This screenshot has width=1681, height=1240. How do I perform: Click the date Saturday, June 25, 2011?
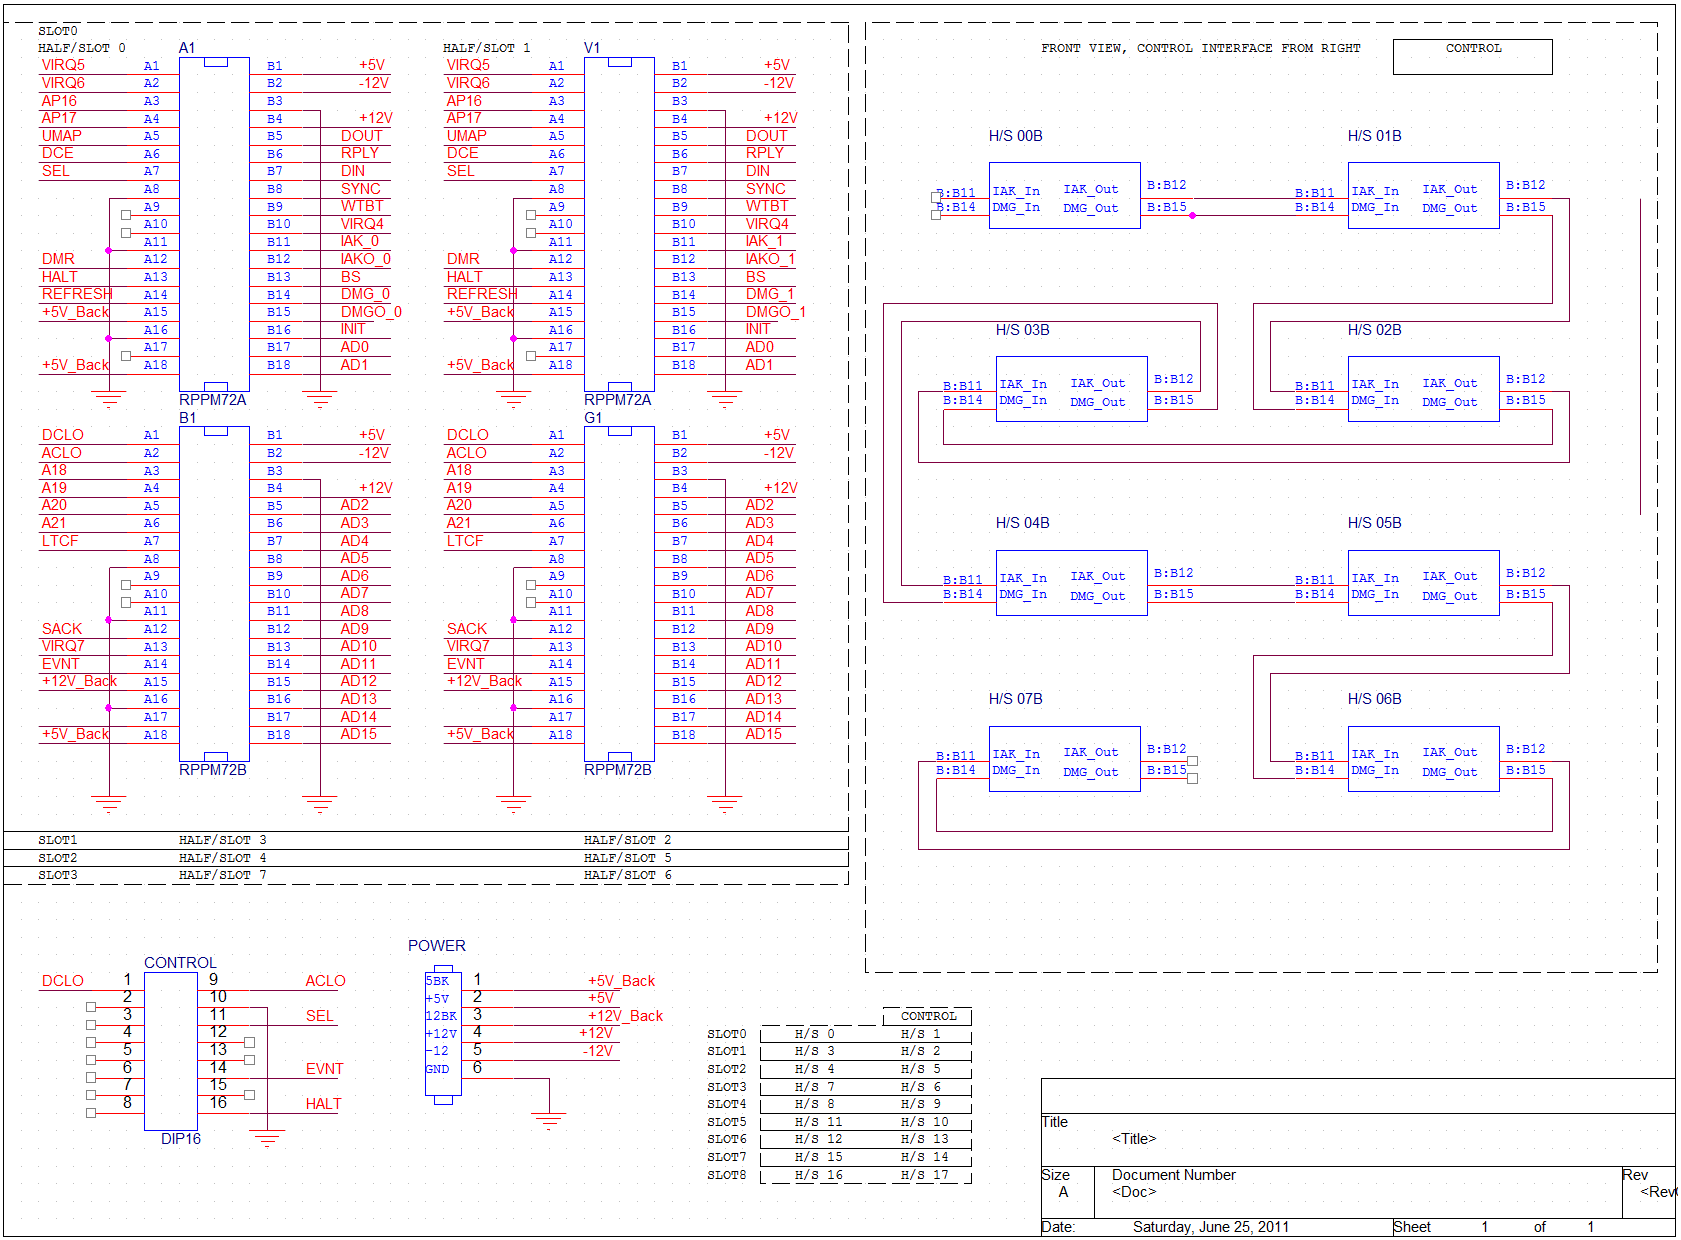(1210, 1227)
